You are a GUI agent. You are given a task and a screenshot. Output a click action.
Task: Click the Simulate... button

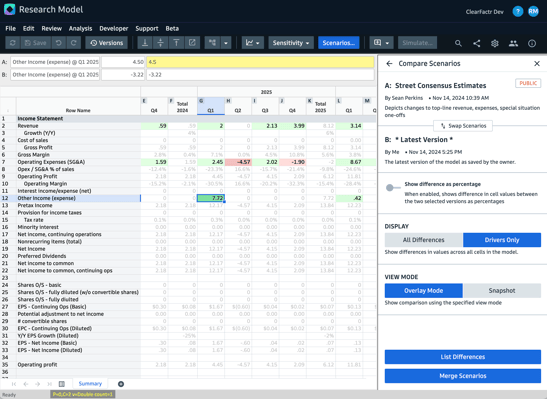click(x=417, y=43)
